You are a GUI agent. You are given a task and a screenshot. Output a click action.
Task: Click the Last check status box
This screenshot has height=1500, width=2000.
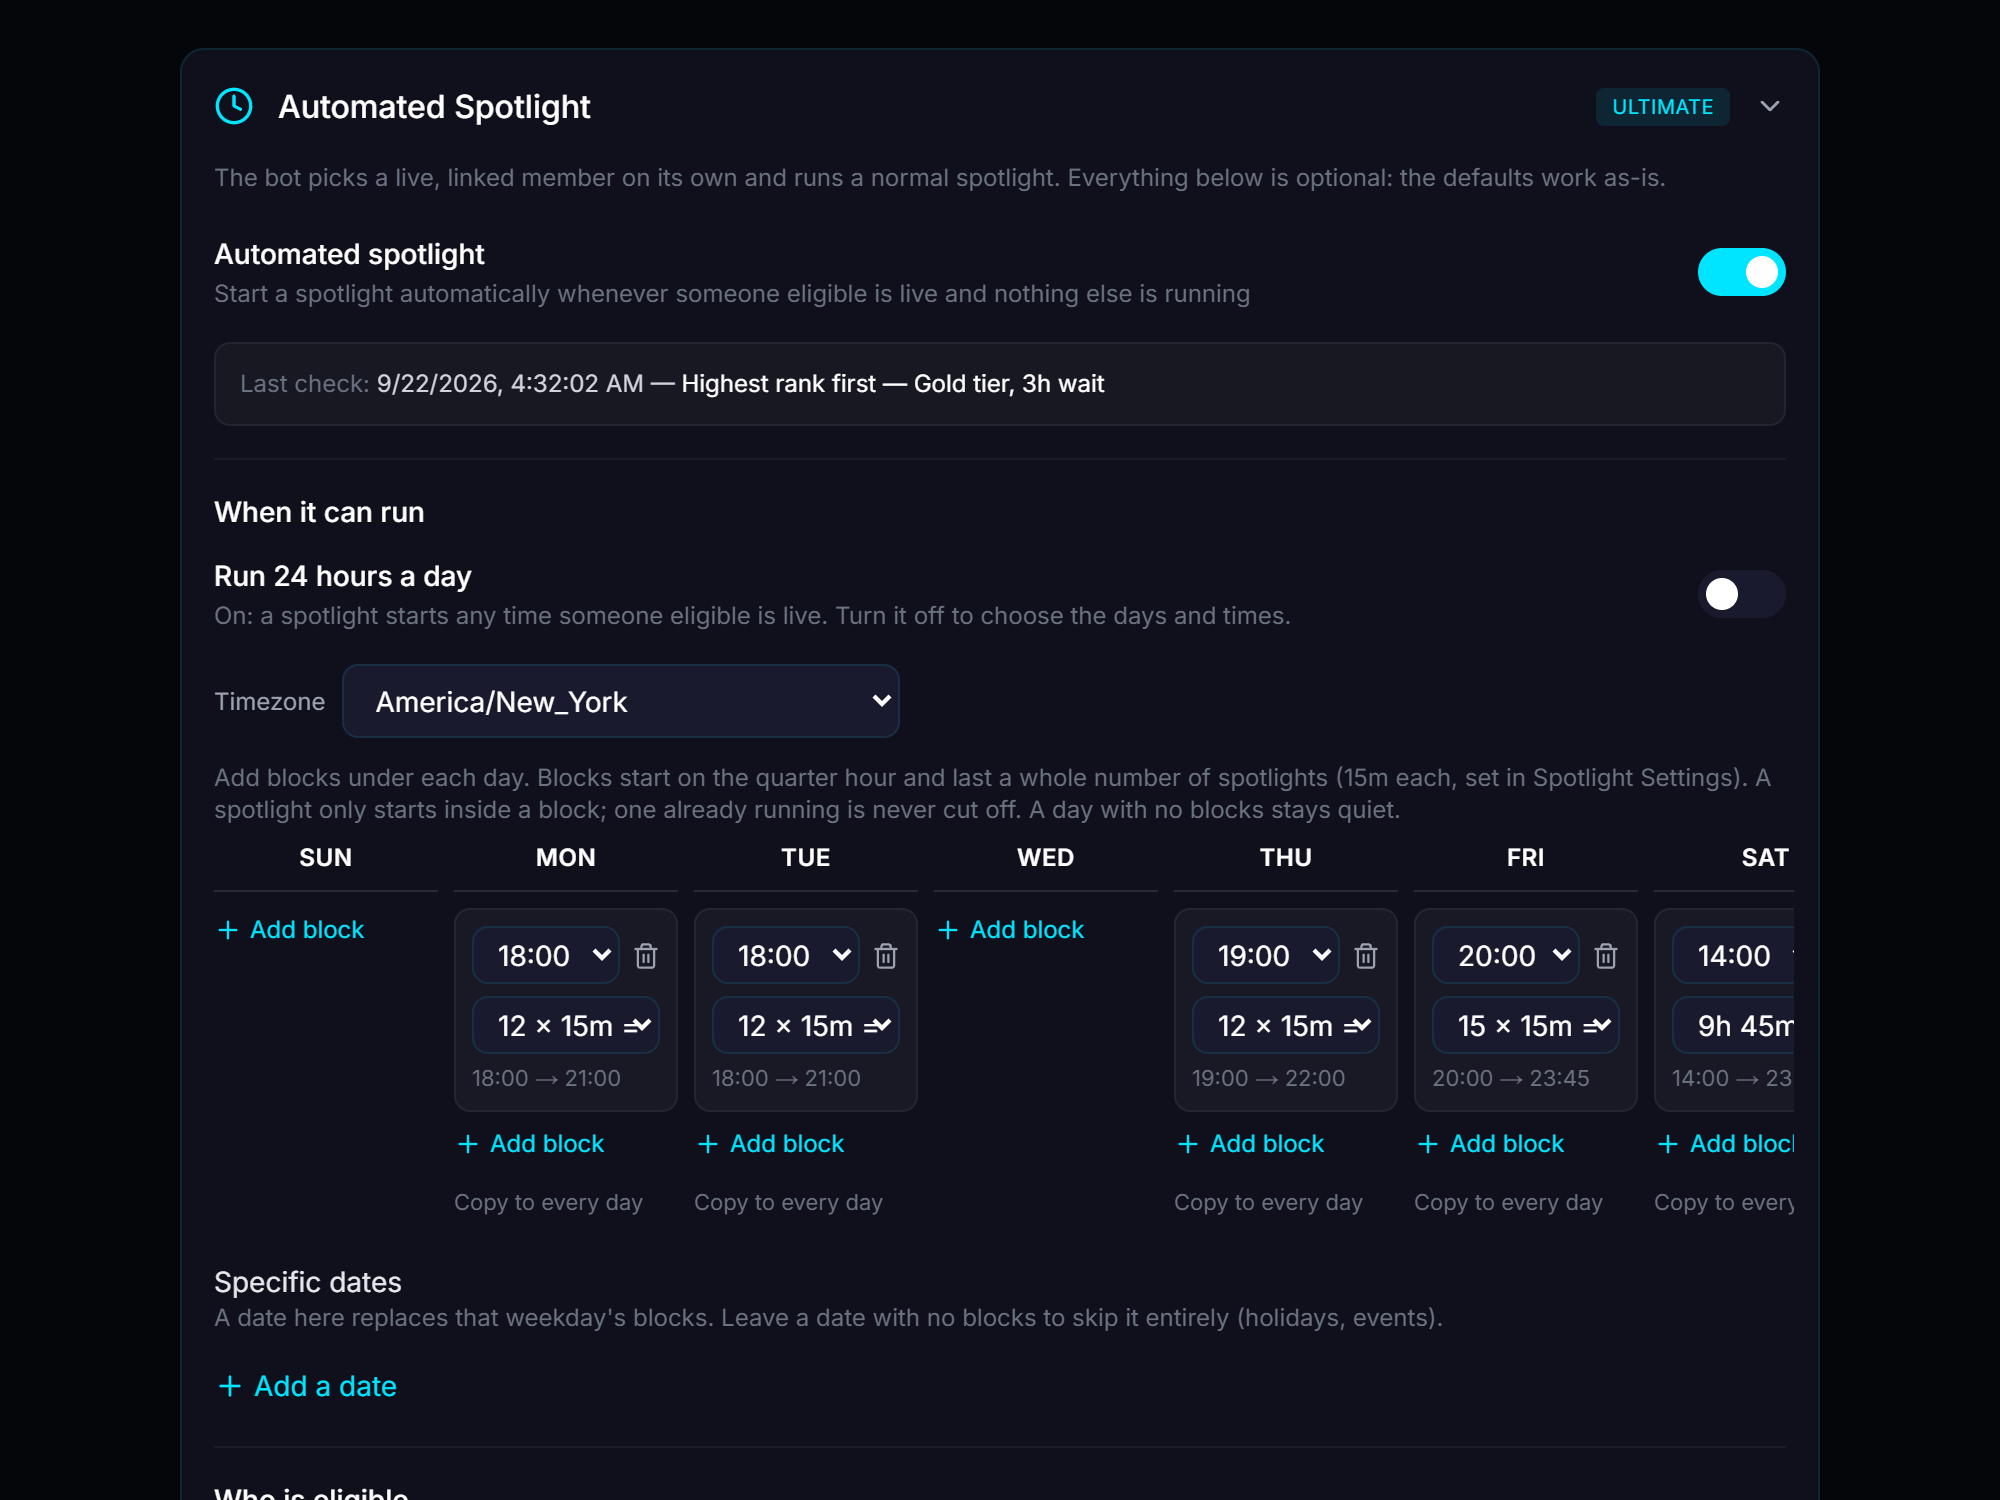(x=999, y=384)
